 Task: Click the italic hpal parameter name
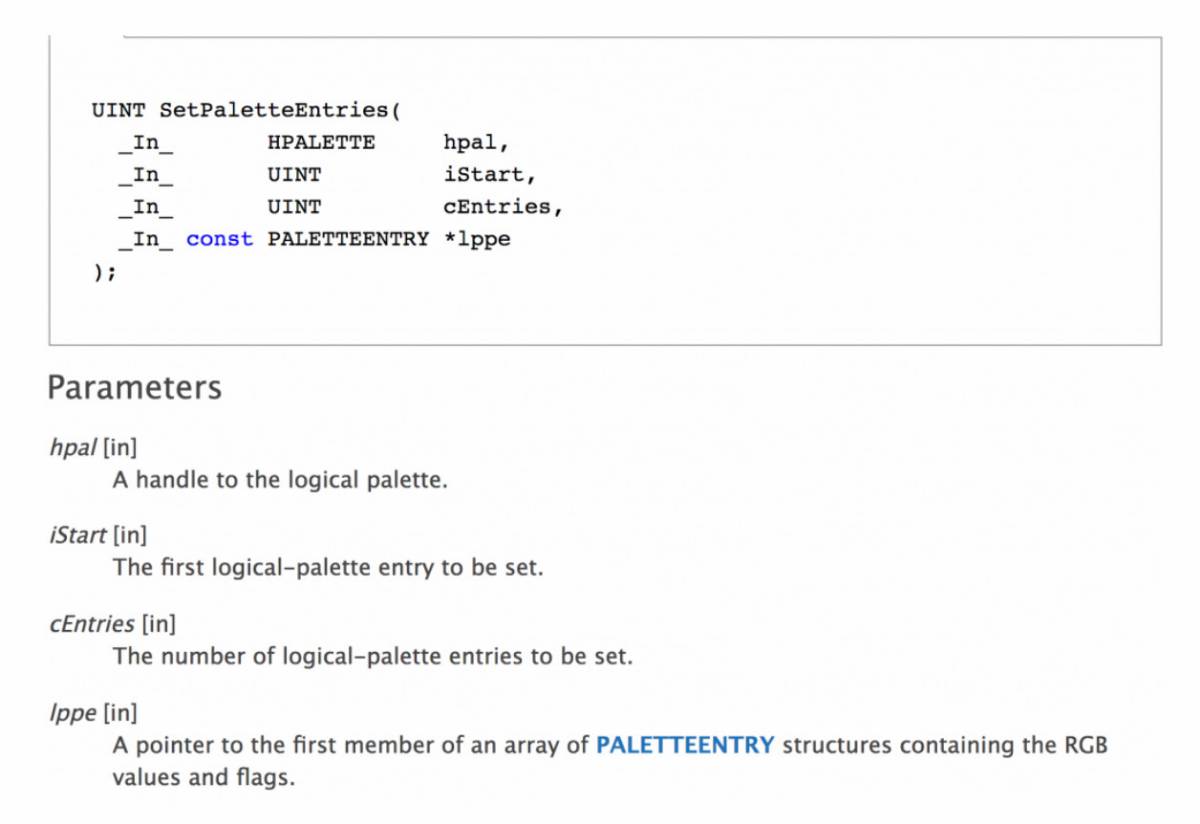[x=72, y=447]
